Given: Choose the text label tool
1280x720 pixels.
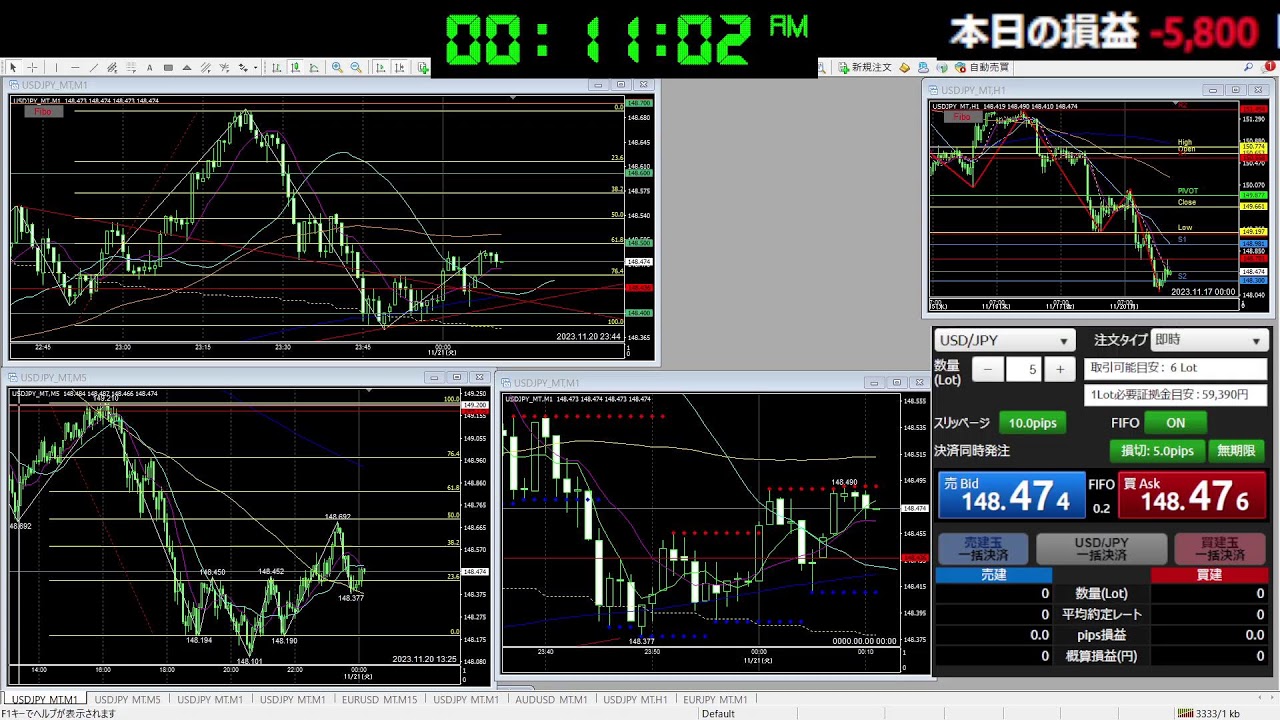Looking at the screenshot, I should pyautogui.click(x=150, y=68).
